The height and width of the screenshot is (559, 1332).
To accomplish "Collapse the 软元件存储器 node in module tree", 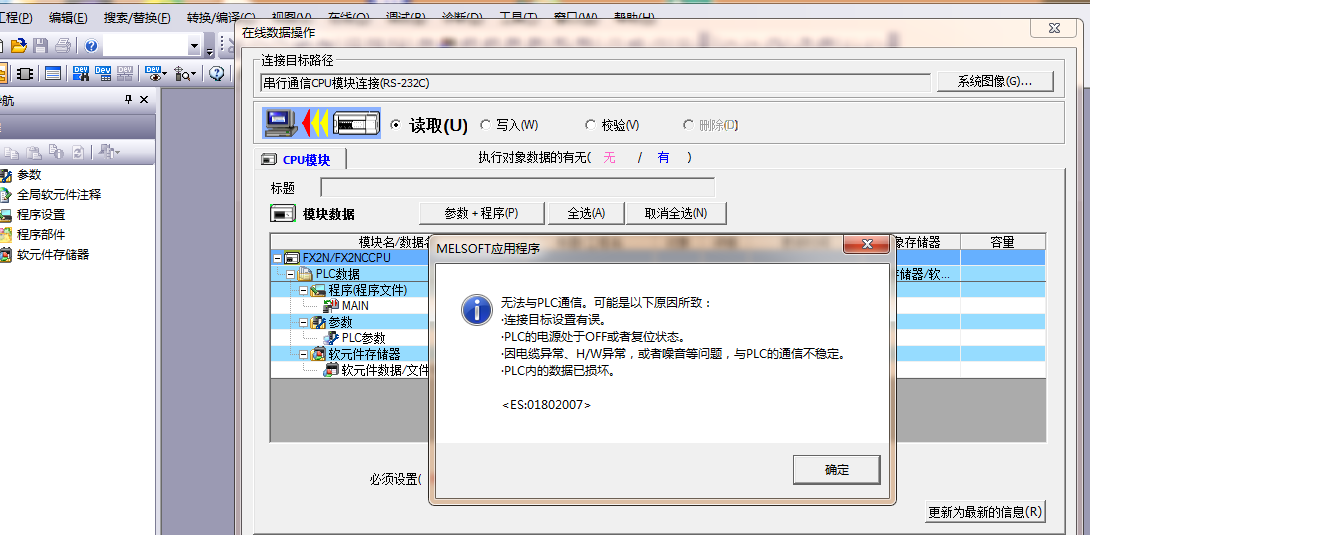I will coord(304,354).
